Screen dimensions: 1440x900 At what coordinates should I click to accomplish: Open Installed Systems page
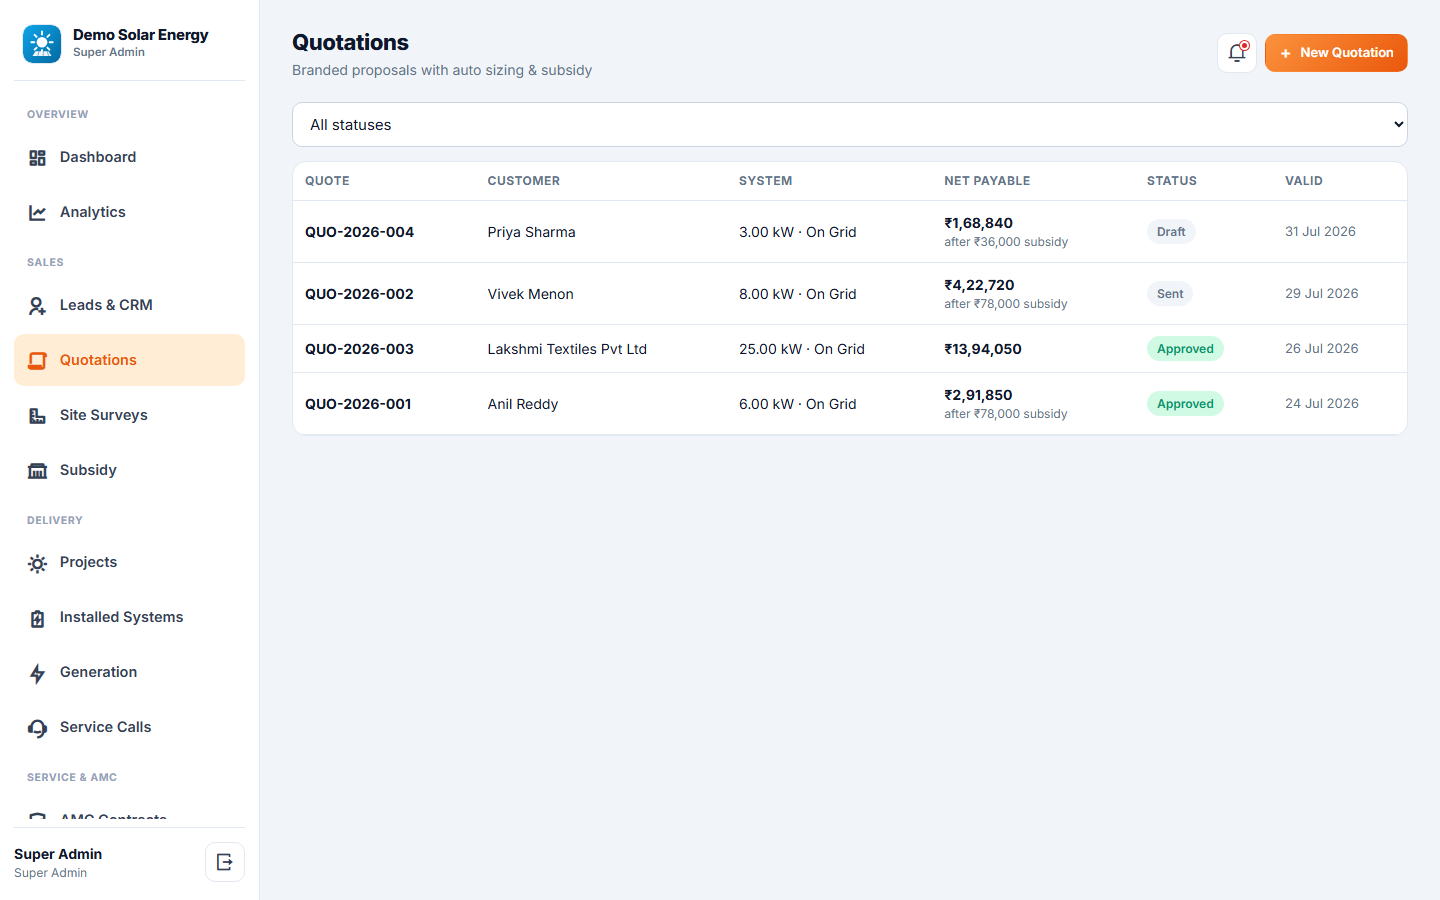[x=129, y=617]
